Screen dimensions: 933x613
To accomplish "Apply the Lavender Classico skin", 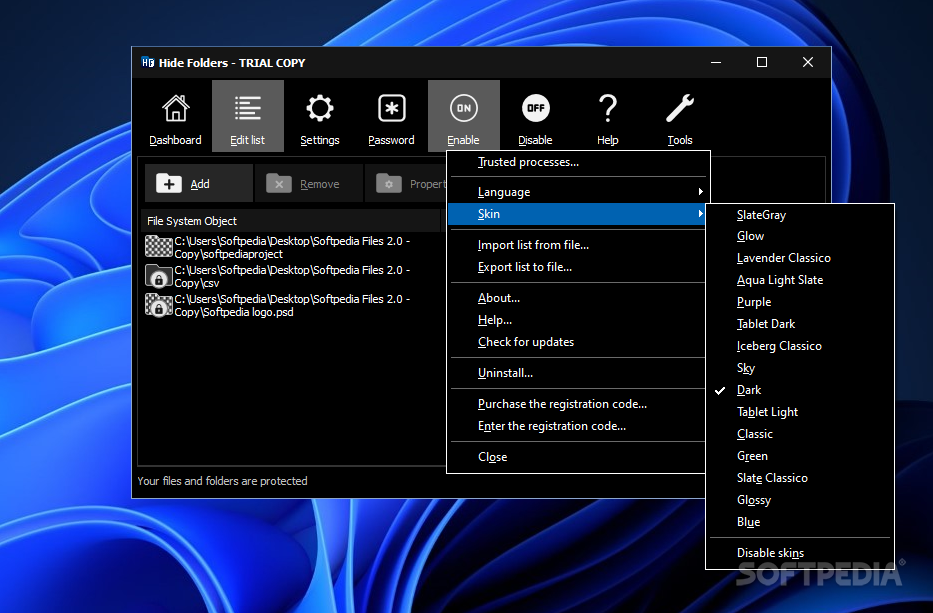I will click(x=800, y=258).
